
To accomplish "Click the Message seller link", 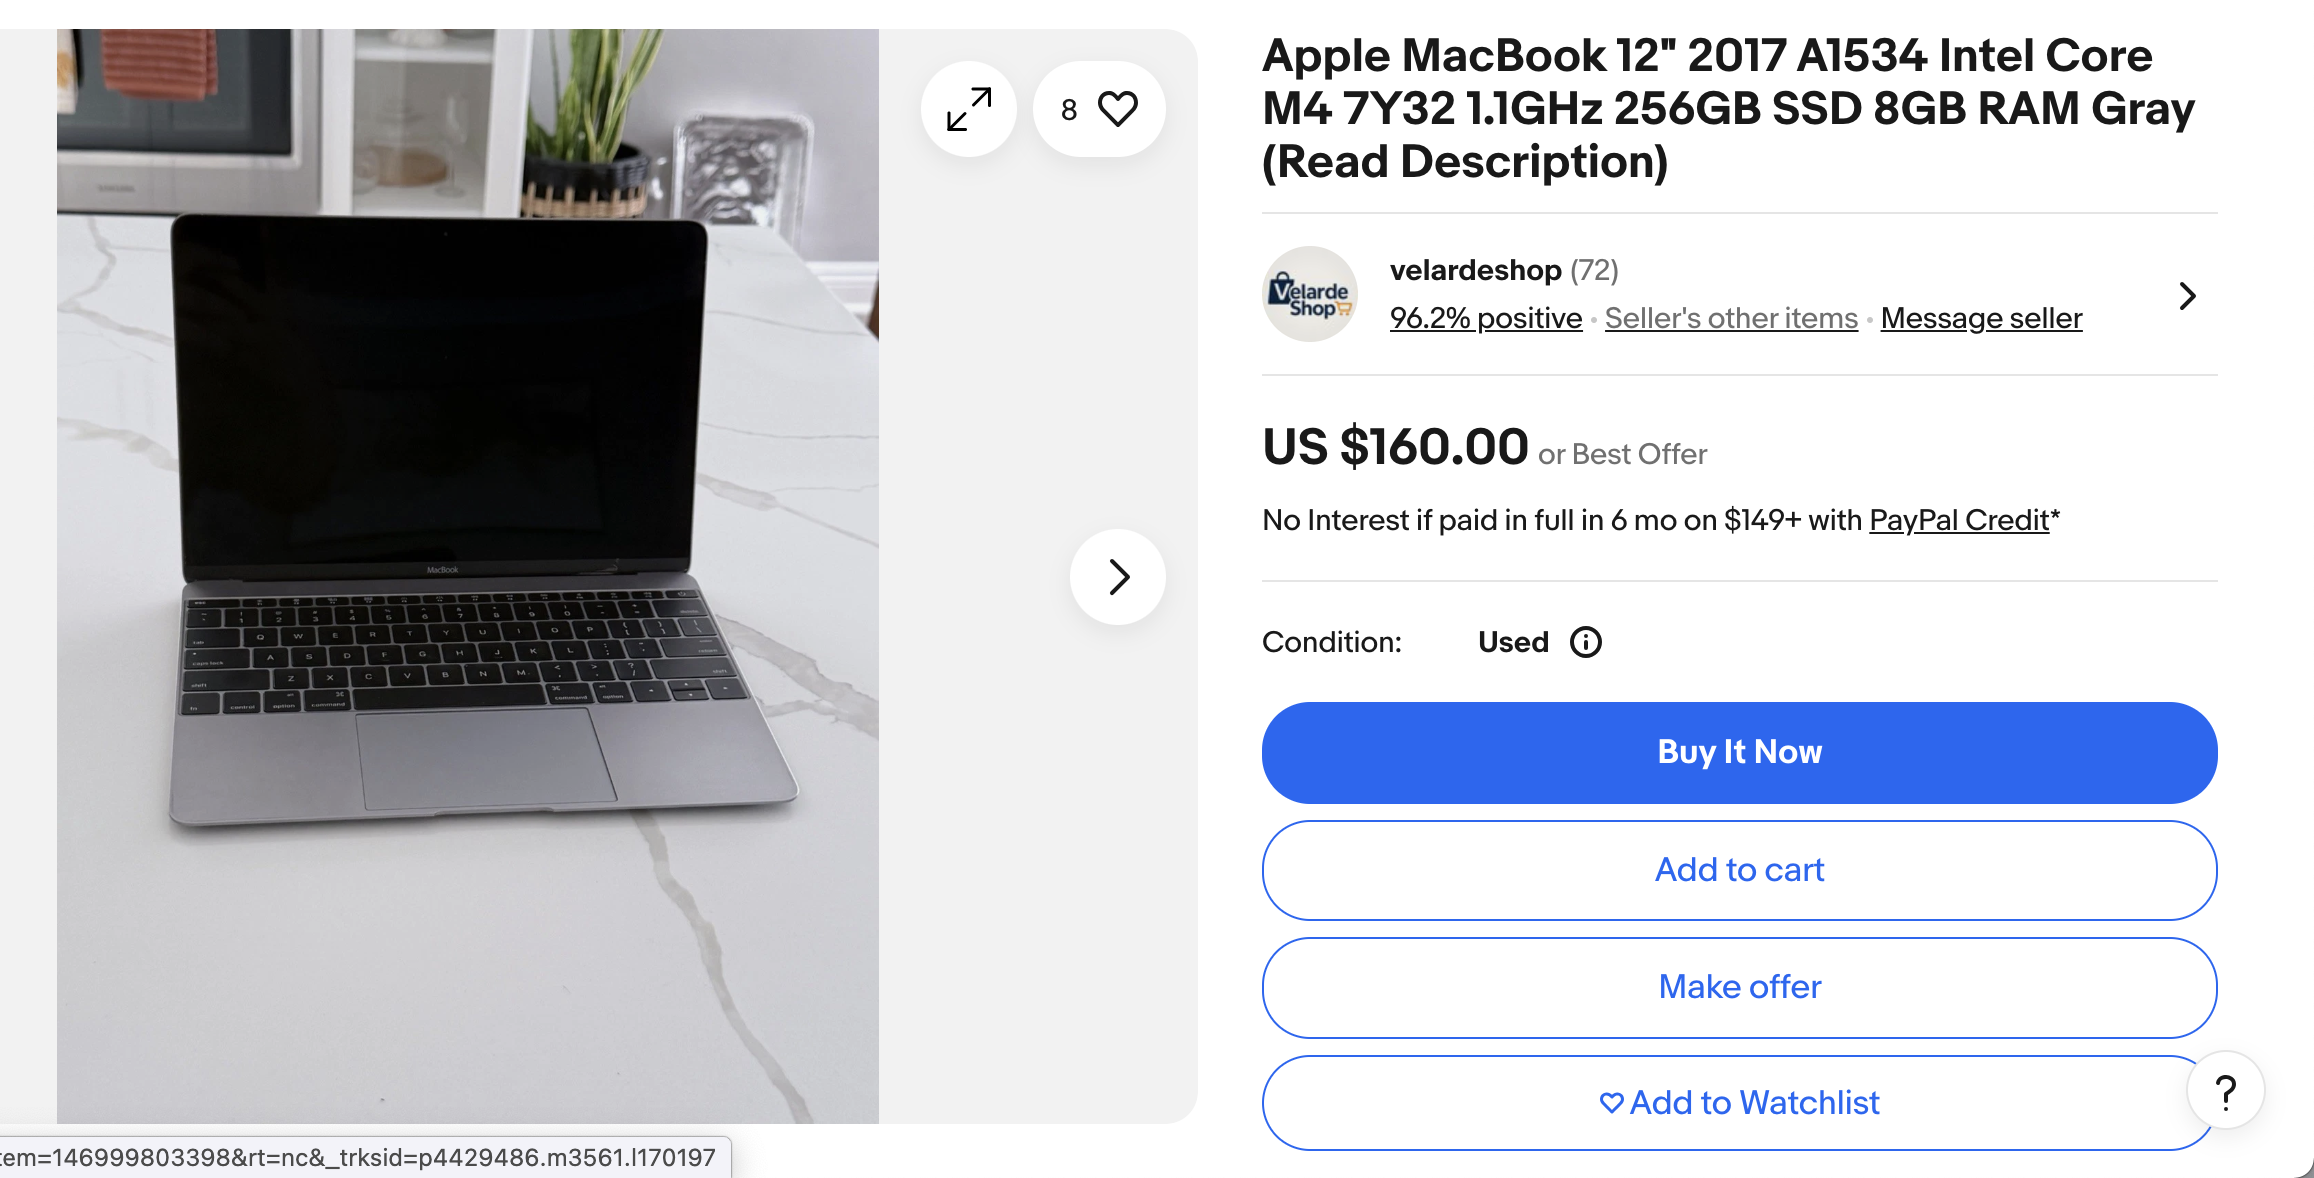I will (x=1981, y=318).
